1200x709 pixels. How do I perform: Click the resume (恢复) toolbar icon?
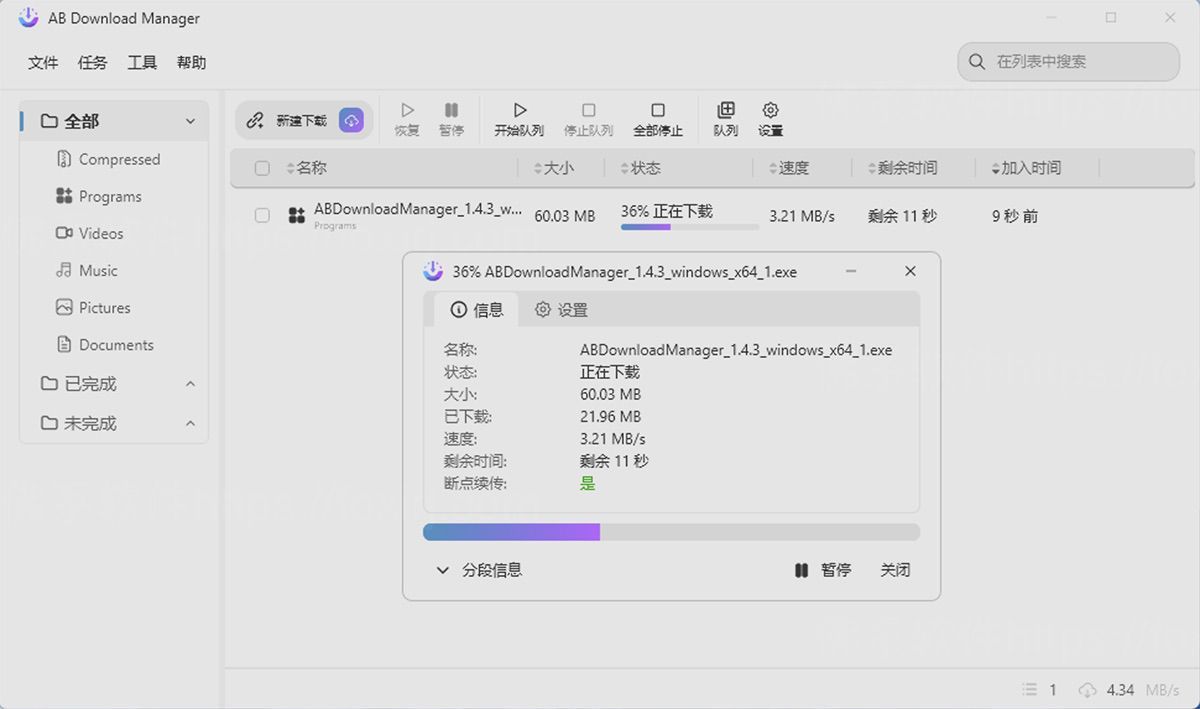point(406,117)
